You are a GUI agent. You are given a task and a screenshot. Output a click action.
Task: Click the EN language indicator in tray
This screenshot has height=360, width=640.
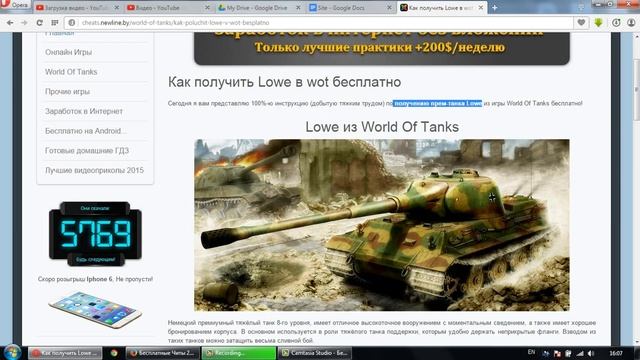531,352
